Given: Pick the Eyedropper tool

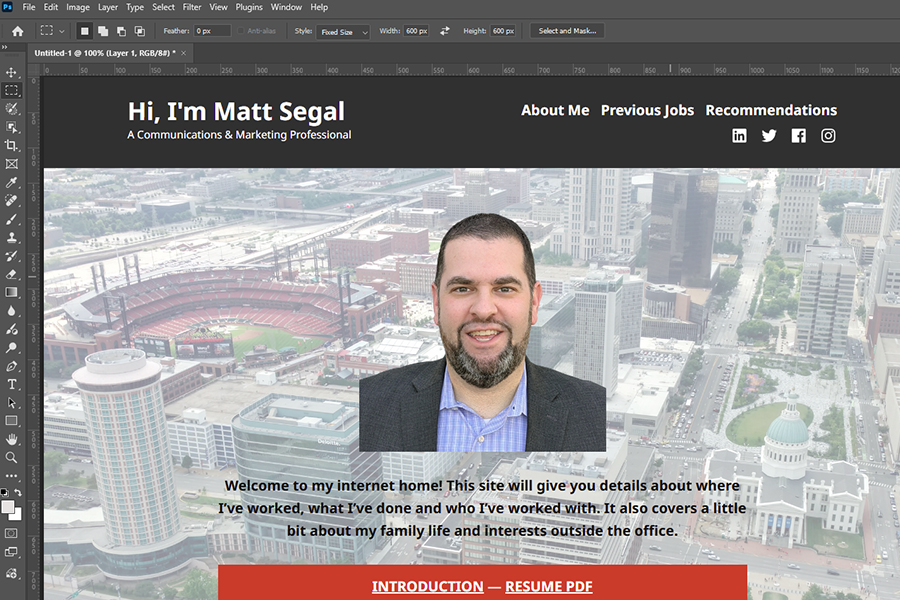Looking at the screenshot, I should point(12,183).
